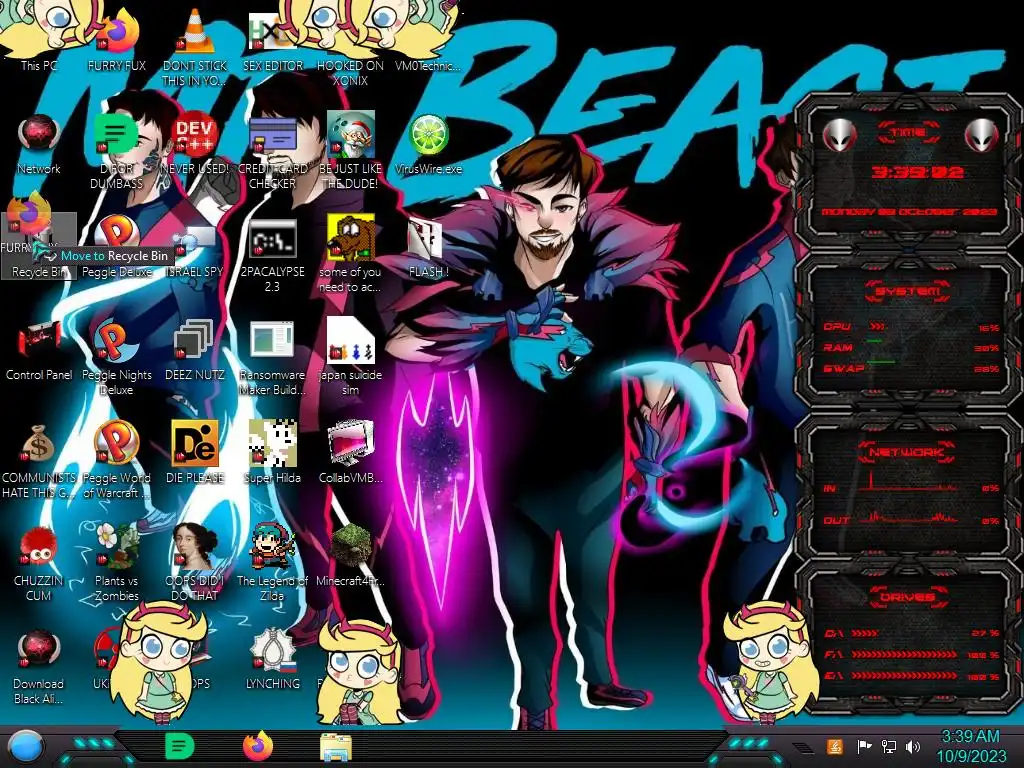The width and height of the screenshot is (1024, 768).
Task: Open the VirusWire.exe lime icon
Action: pos(428,136)
